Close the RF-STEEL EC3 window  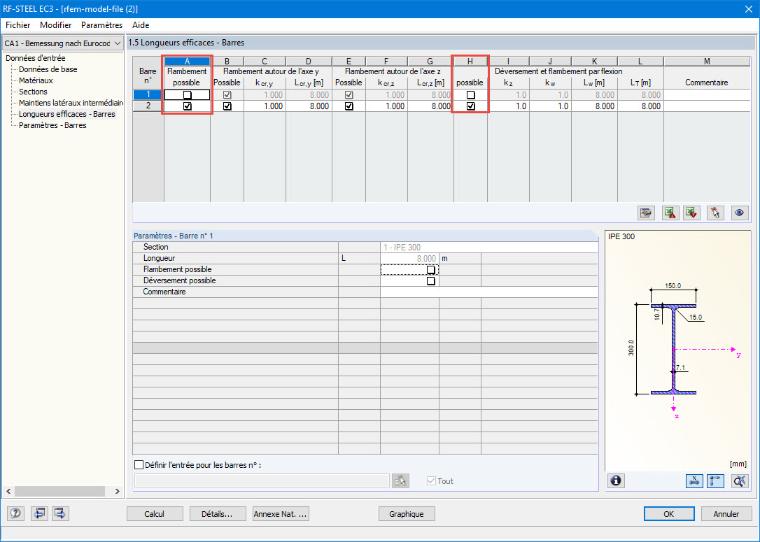click(748, 9)
